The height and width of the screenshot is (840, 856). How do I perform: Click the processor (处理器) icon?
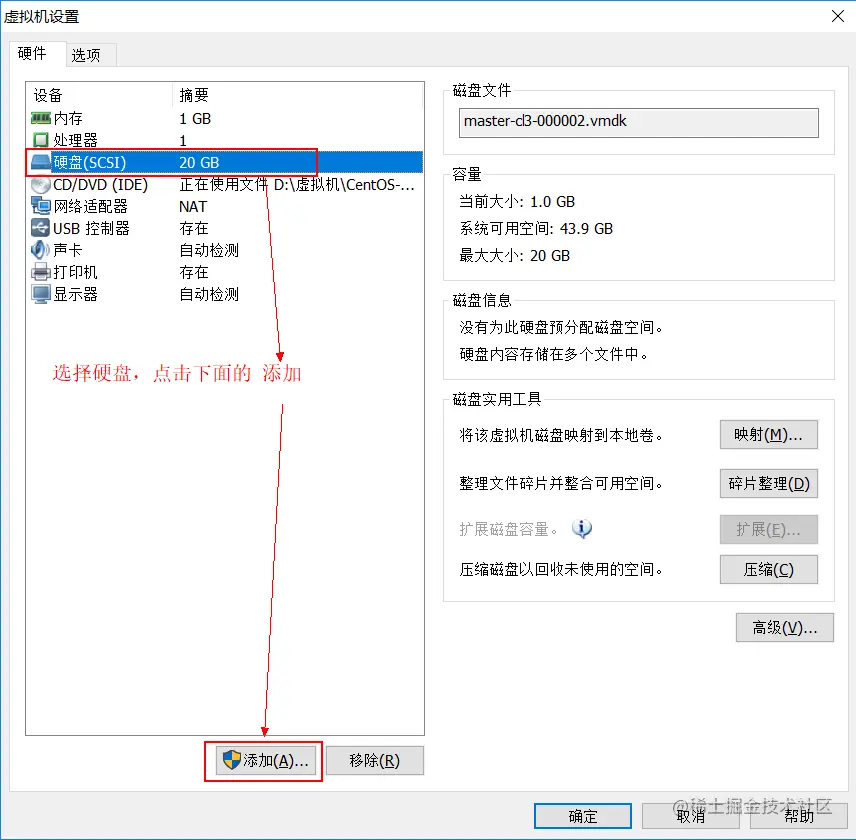[41, 140]
